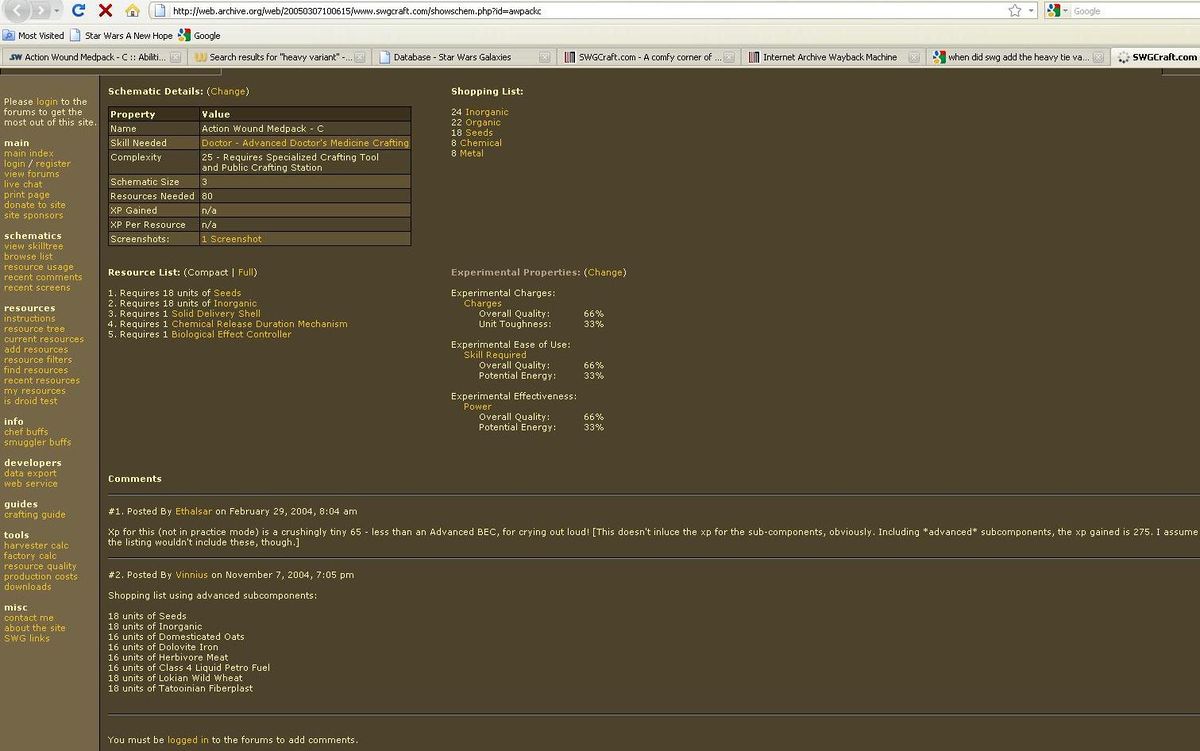
Task: Click the browser back arrow button
Action: [x=16, y=10]
